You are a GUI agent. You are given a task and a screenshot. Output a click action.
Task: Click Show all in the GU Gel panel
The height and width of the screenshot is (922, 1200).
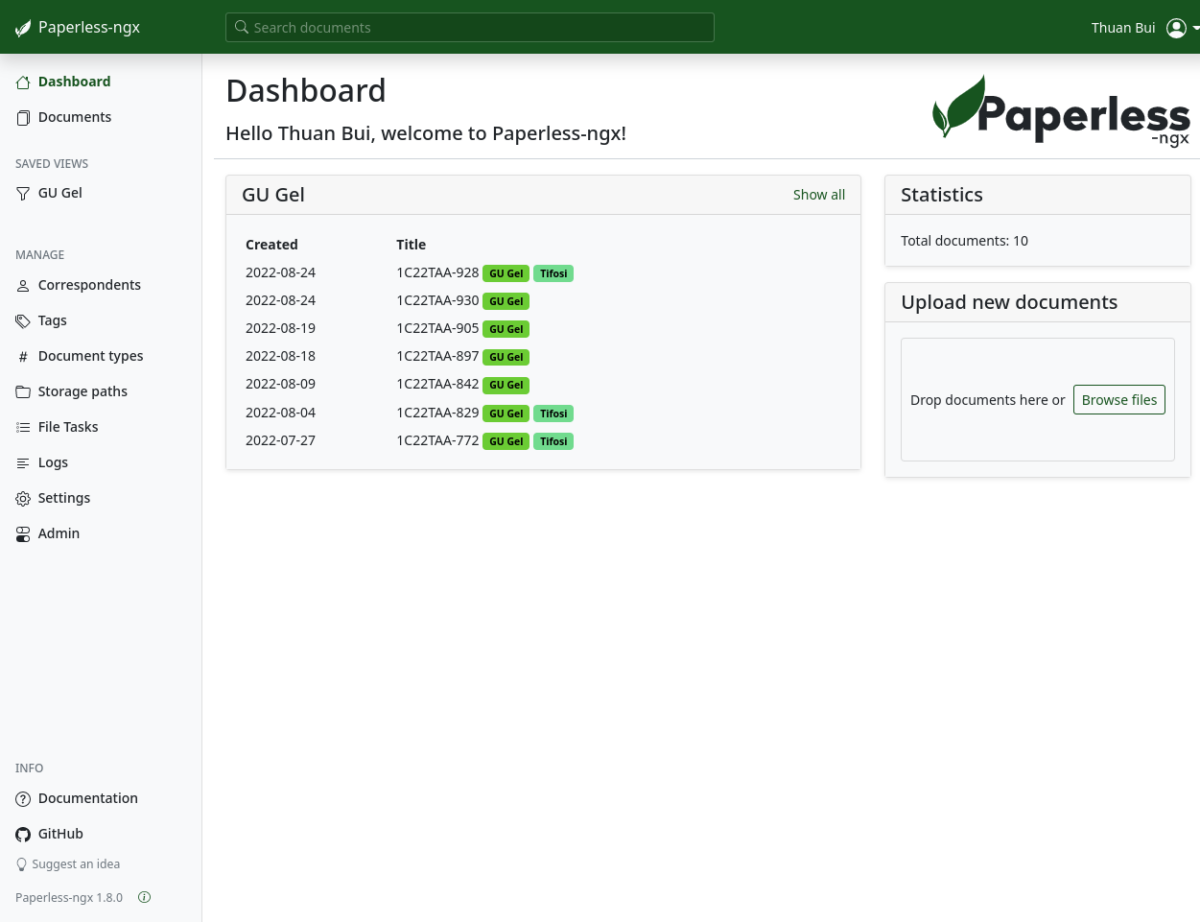(818, 194)
